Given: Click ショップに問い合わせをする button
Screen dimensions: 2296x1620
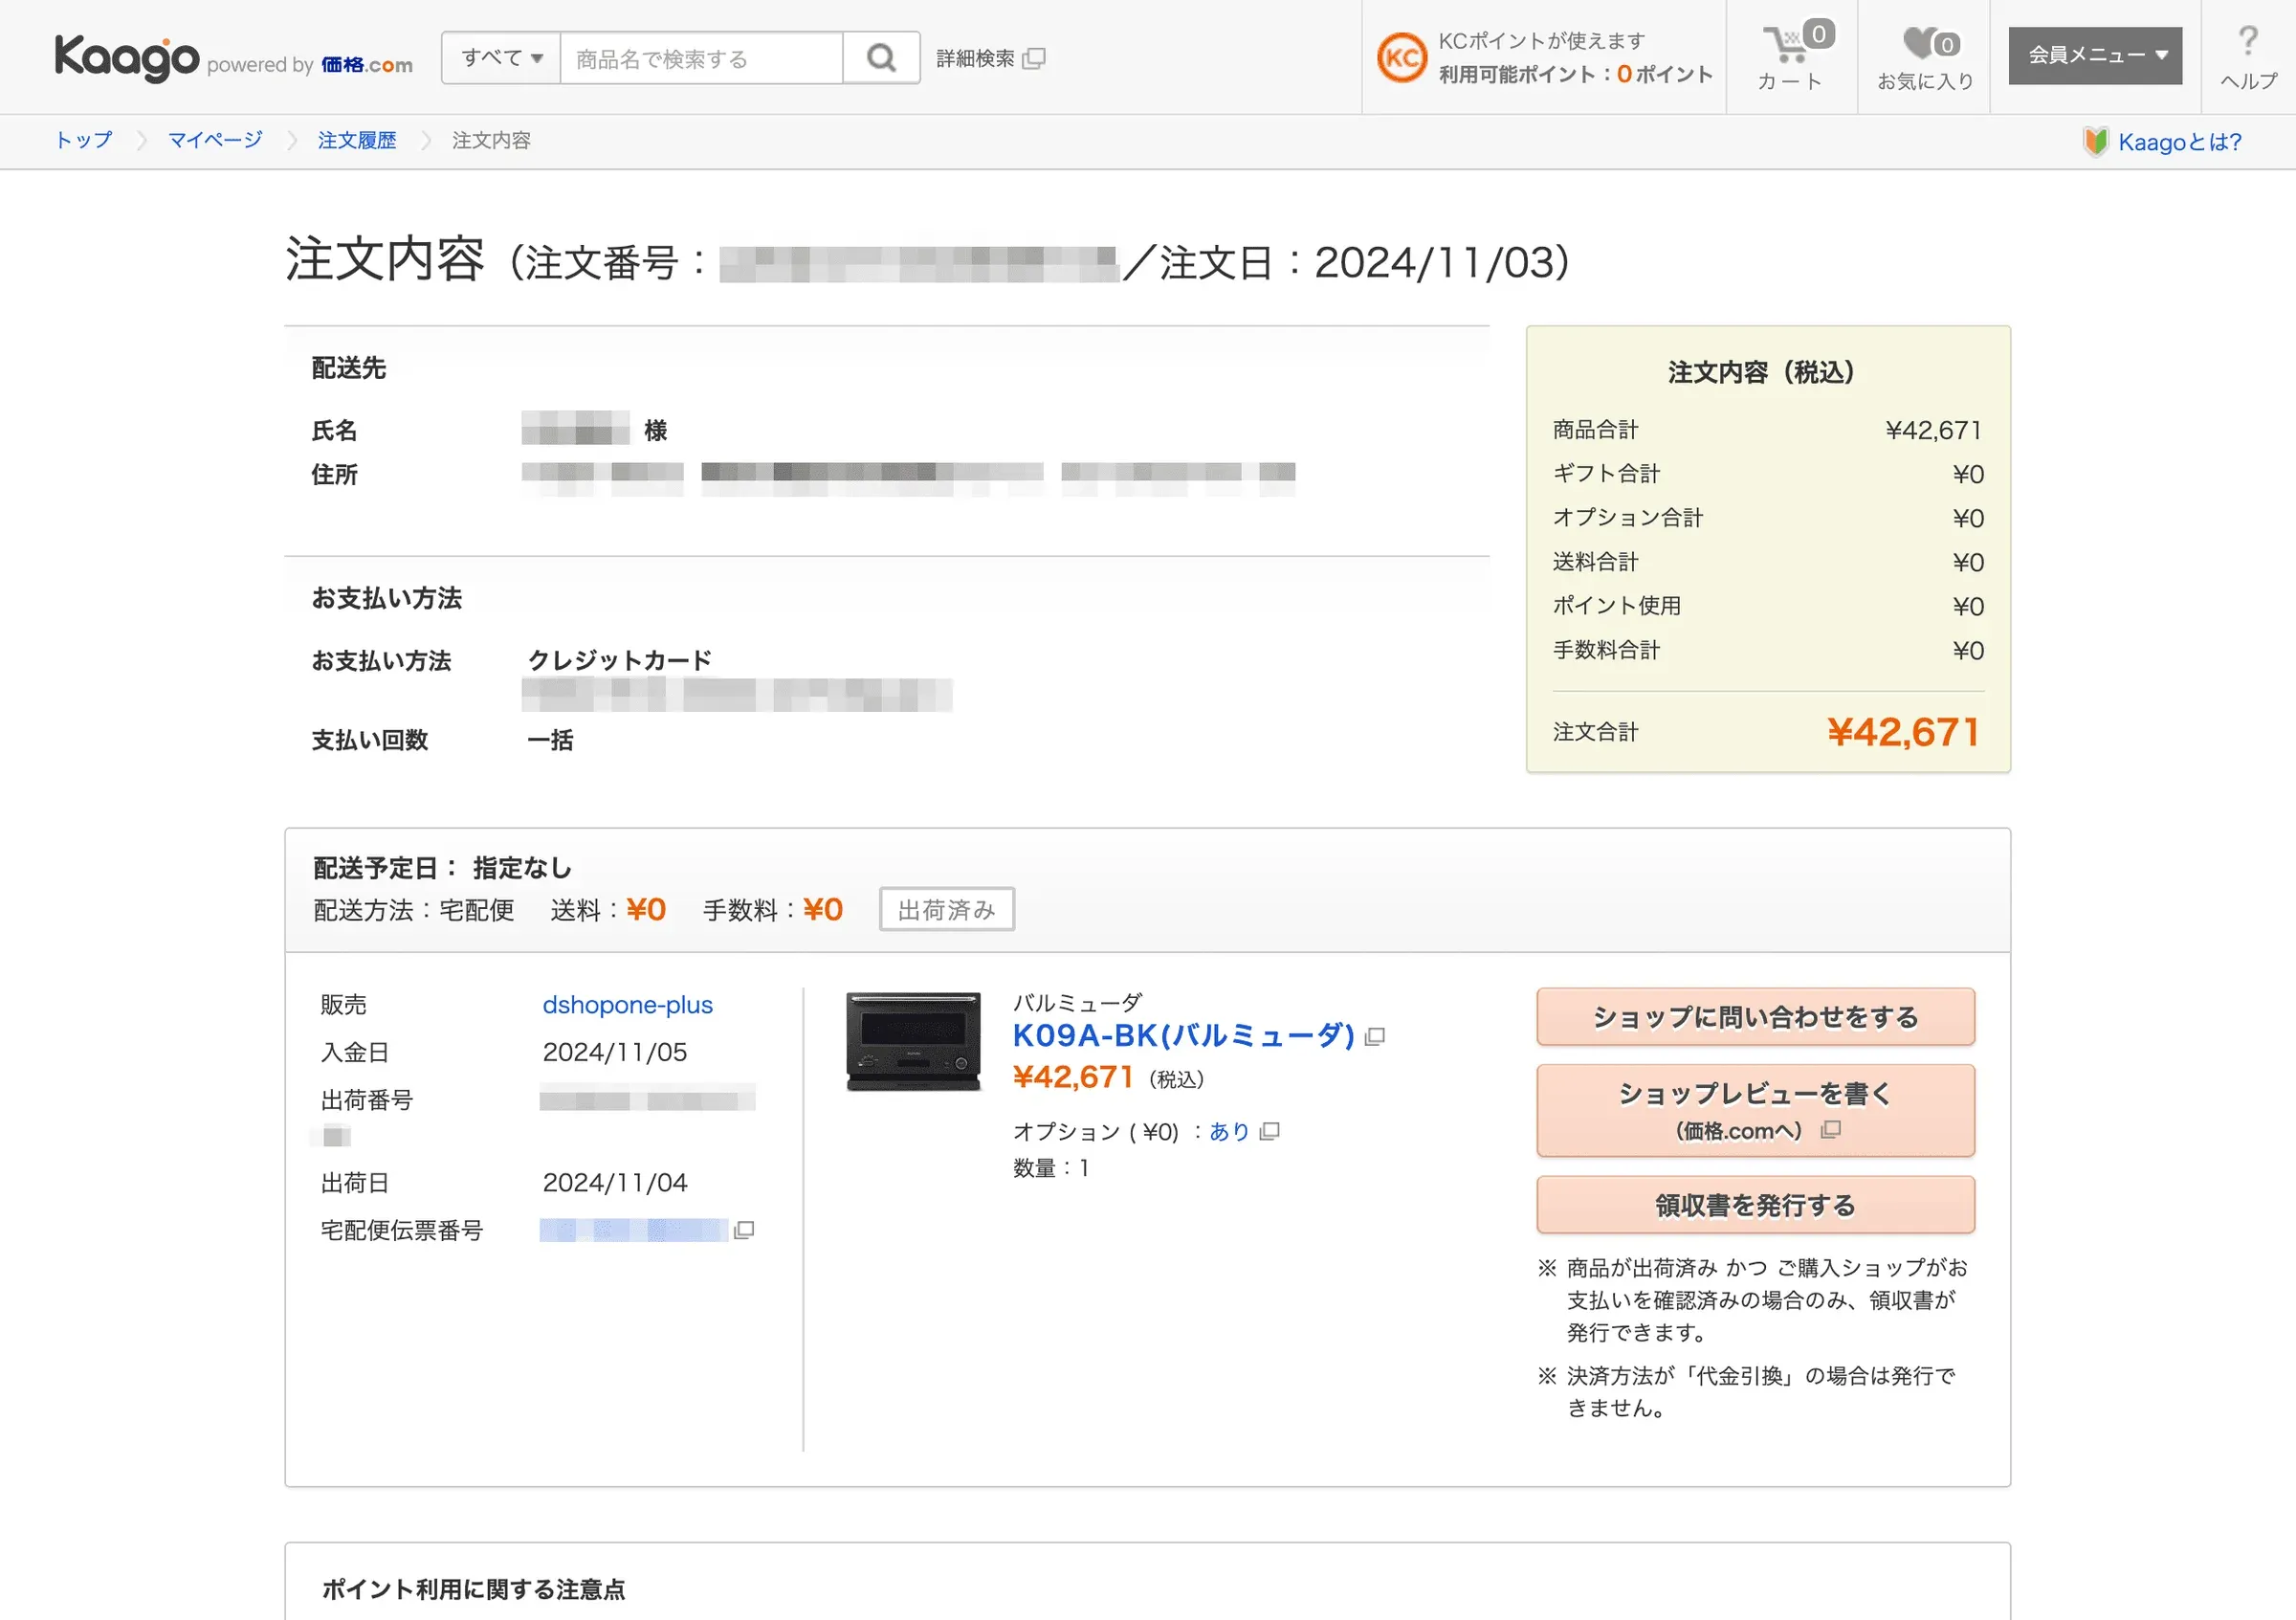Looking at the screenshot, I should tap(1755, 1017).
